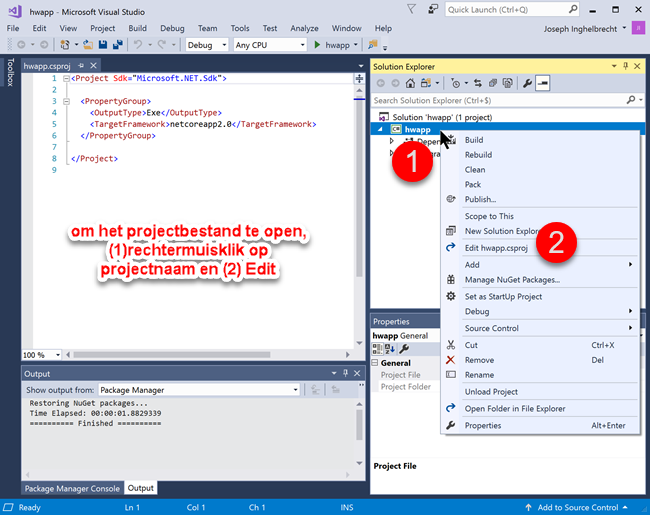Open the hwapp start target dropdown arrow

tap(356, 45)
